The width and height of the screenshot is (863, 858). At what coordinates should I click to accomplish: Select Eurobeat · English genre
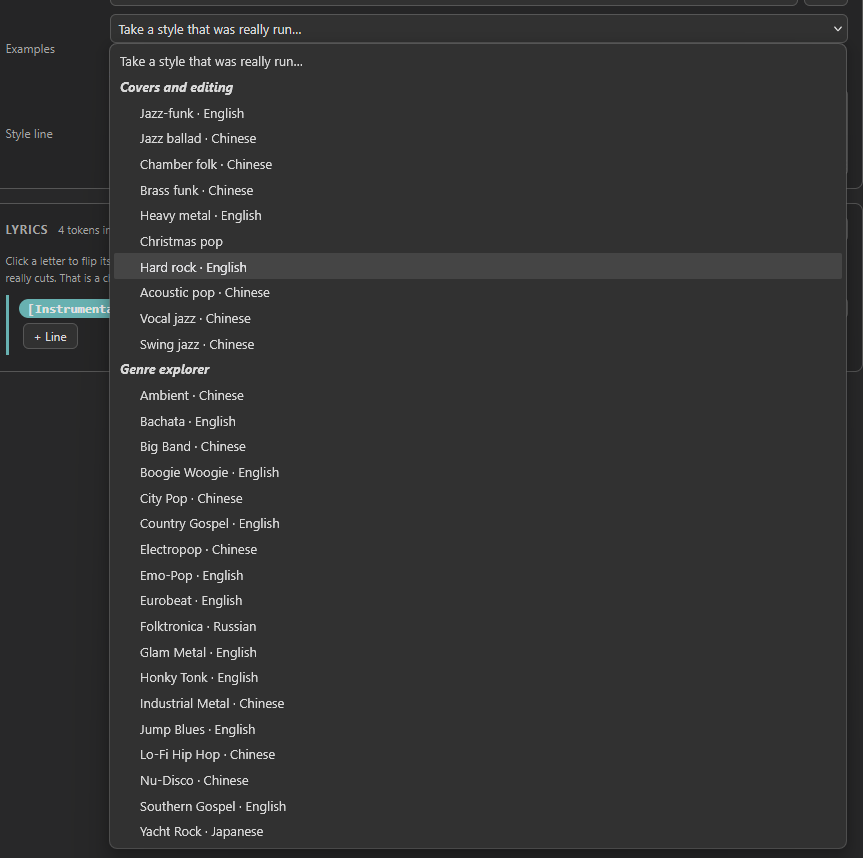tap(478, 601)
